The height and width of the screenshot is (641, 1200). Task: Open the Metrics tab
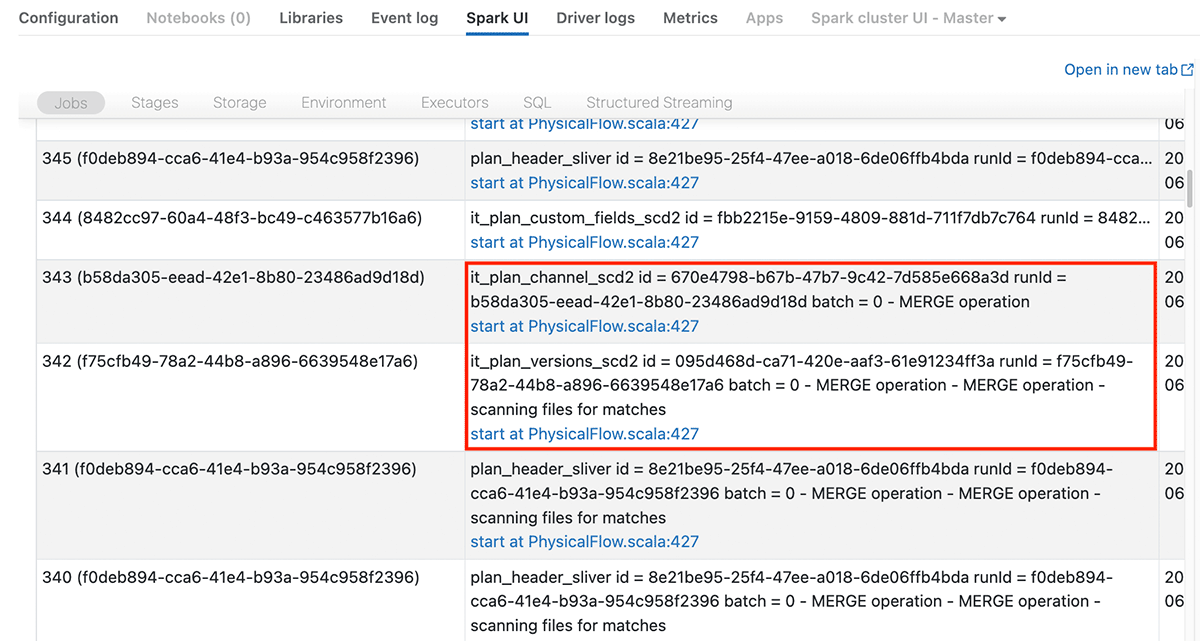[690, 18]
